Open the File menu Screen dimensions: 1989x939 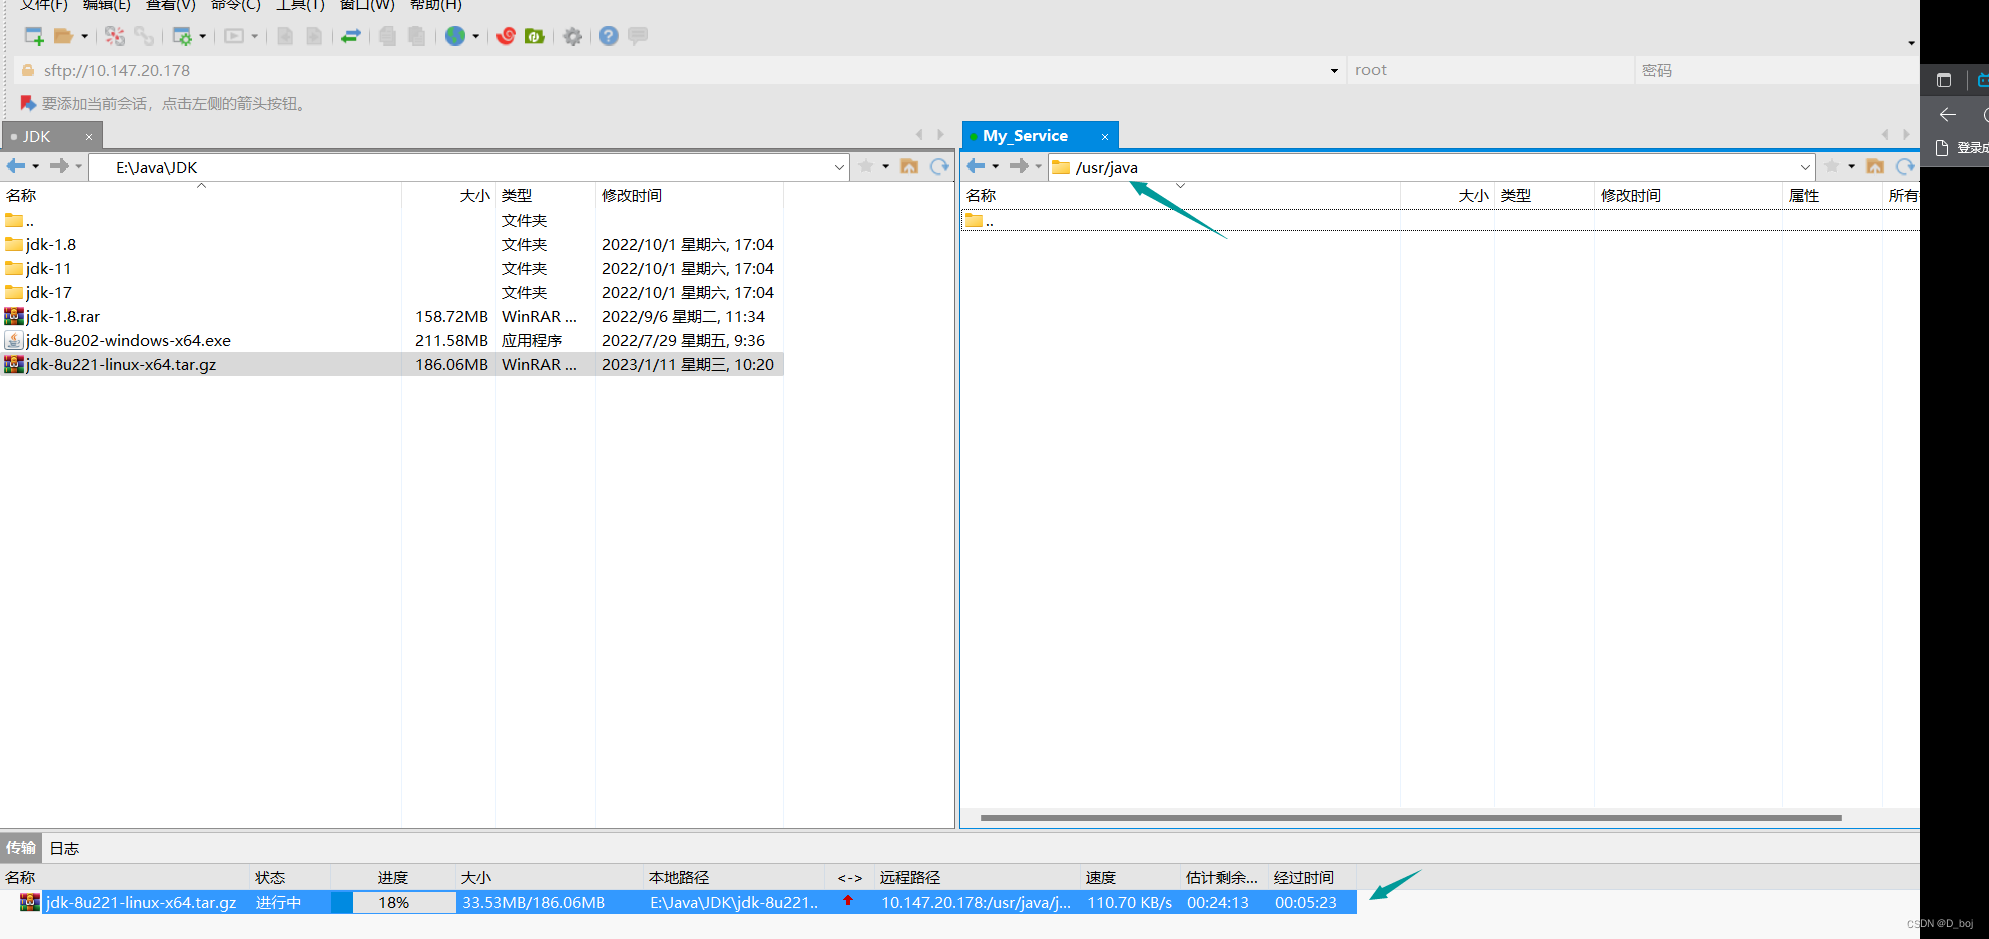(44, 5)
